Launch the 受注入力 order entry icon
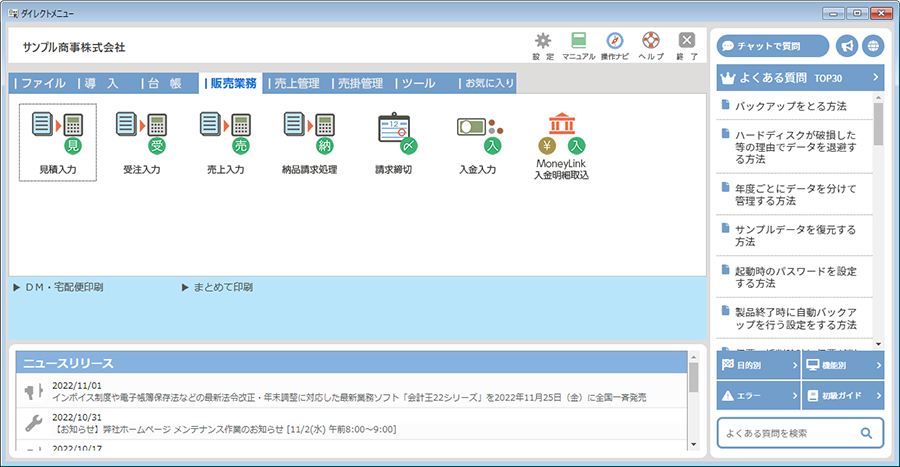This screenshot has width=900, height=467. pyautogui.click(x=141, y=133)
